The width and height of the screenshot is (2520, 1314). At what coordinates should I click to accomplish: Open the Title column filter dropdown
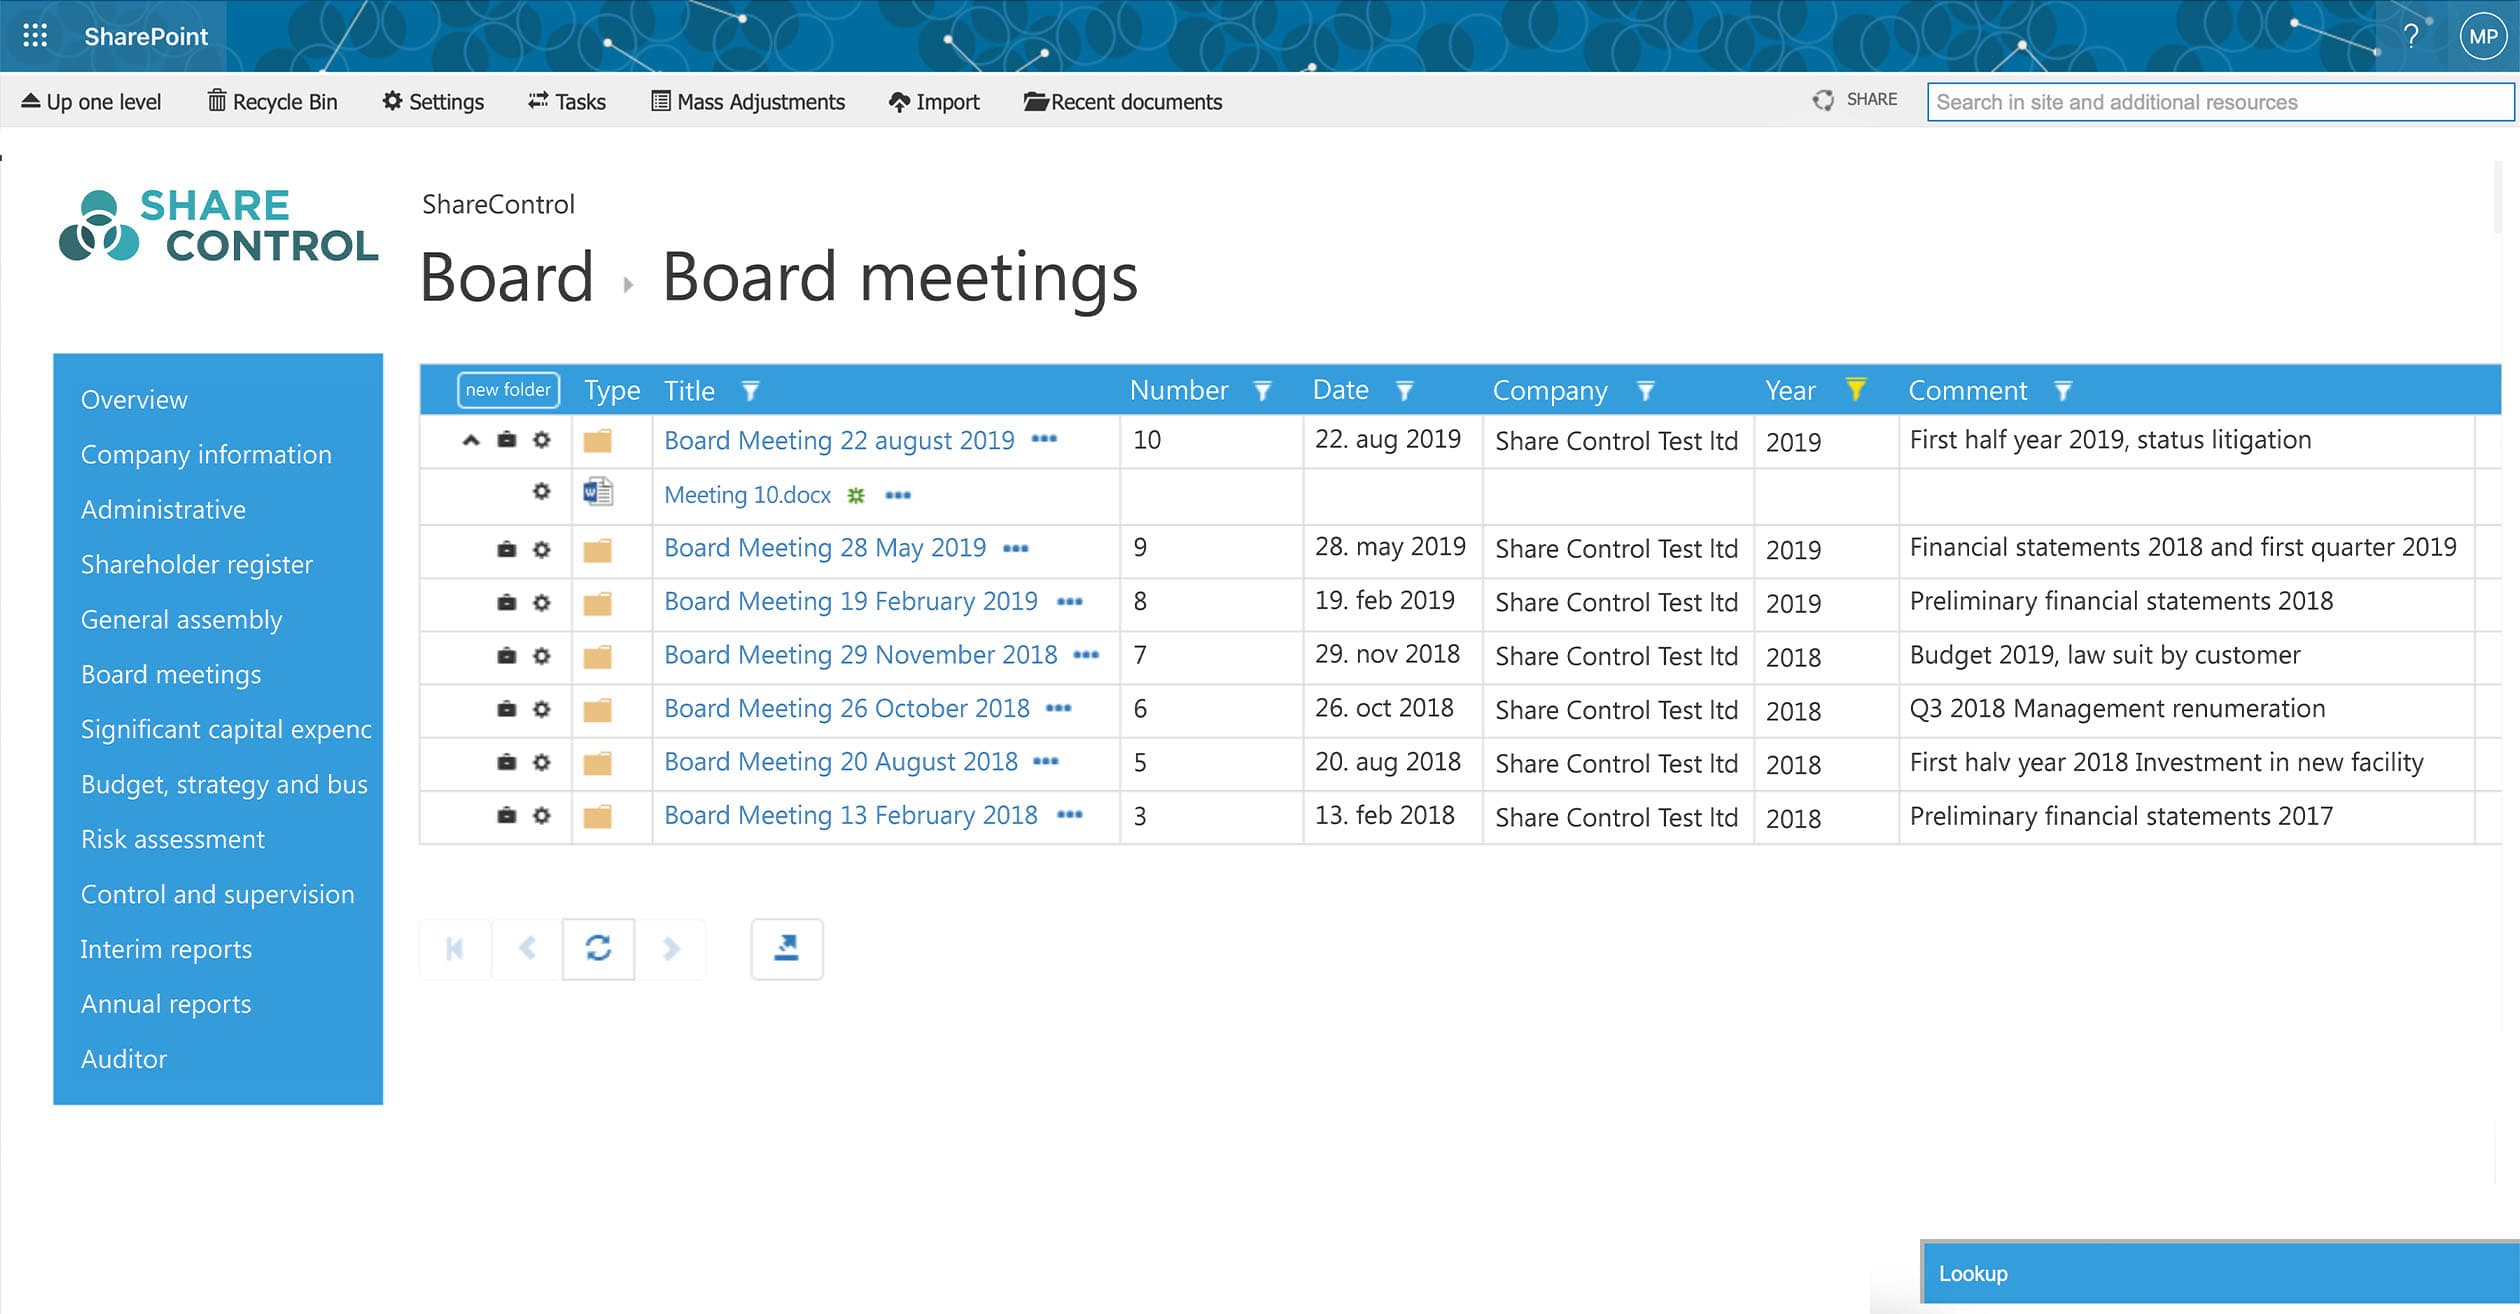750,391
